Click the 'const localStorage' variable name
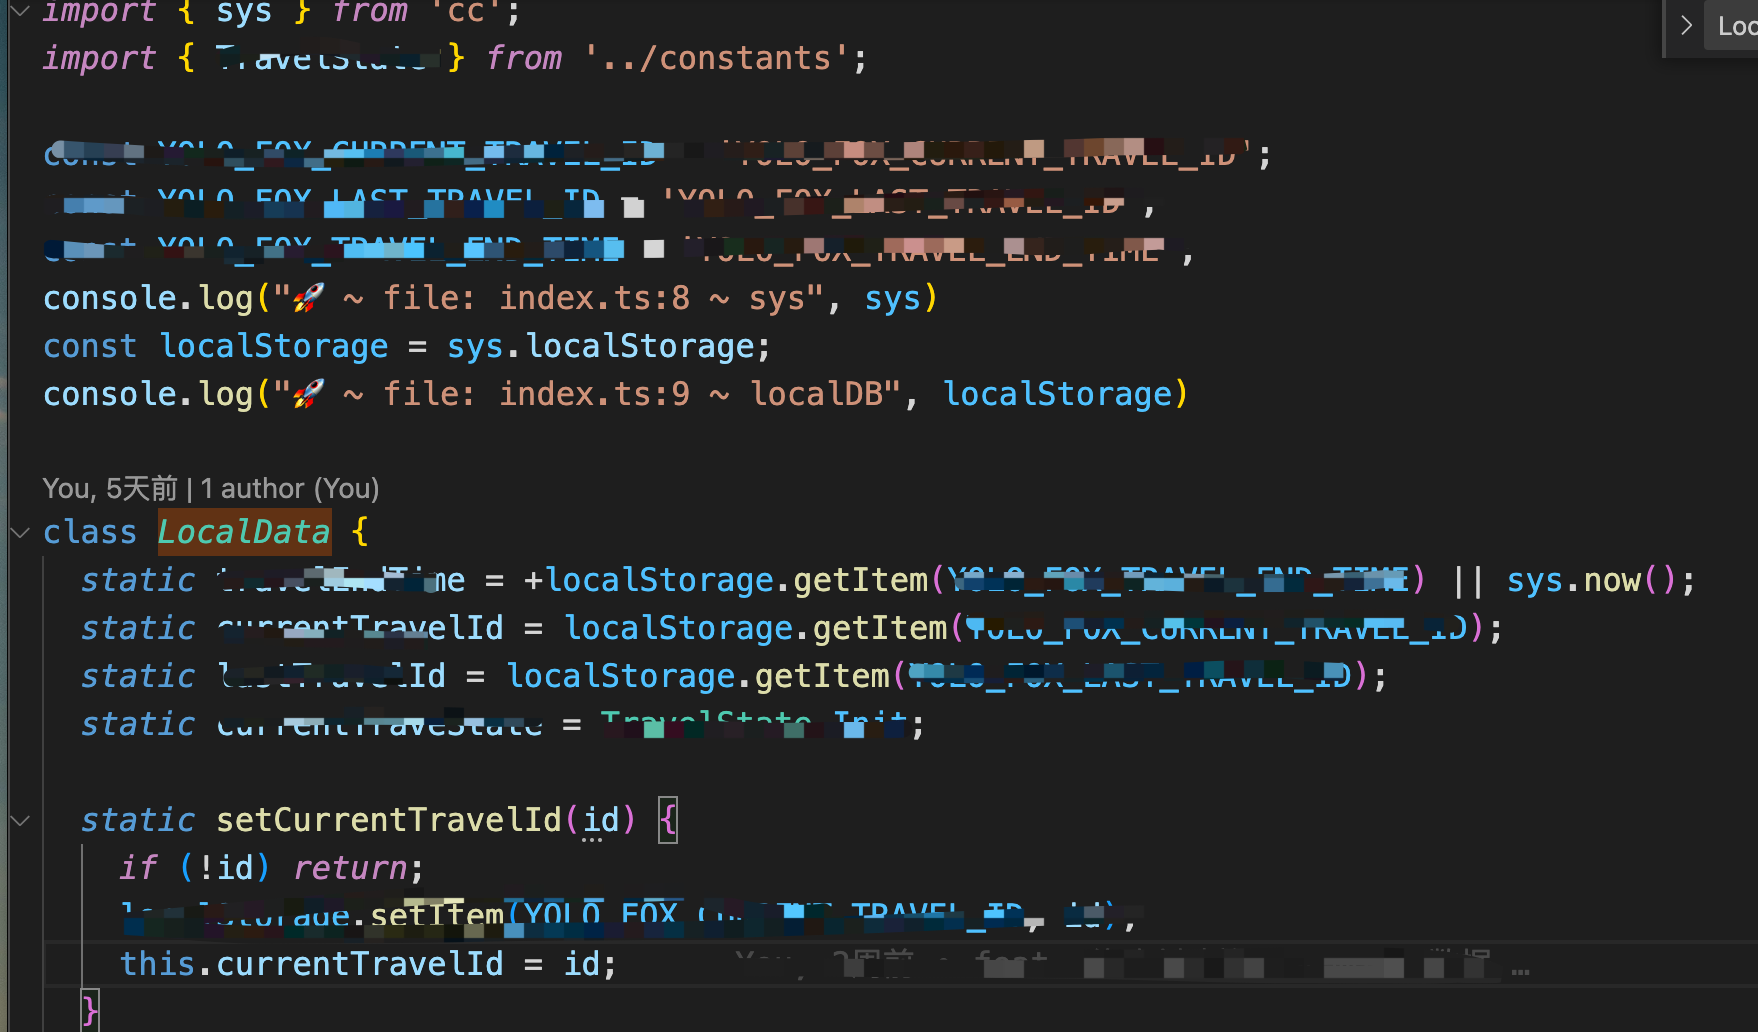 point(274,347)
